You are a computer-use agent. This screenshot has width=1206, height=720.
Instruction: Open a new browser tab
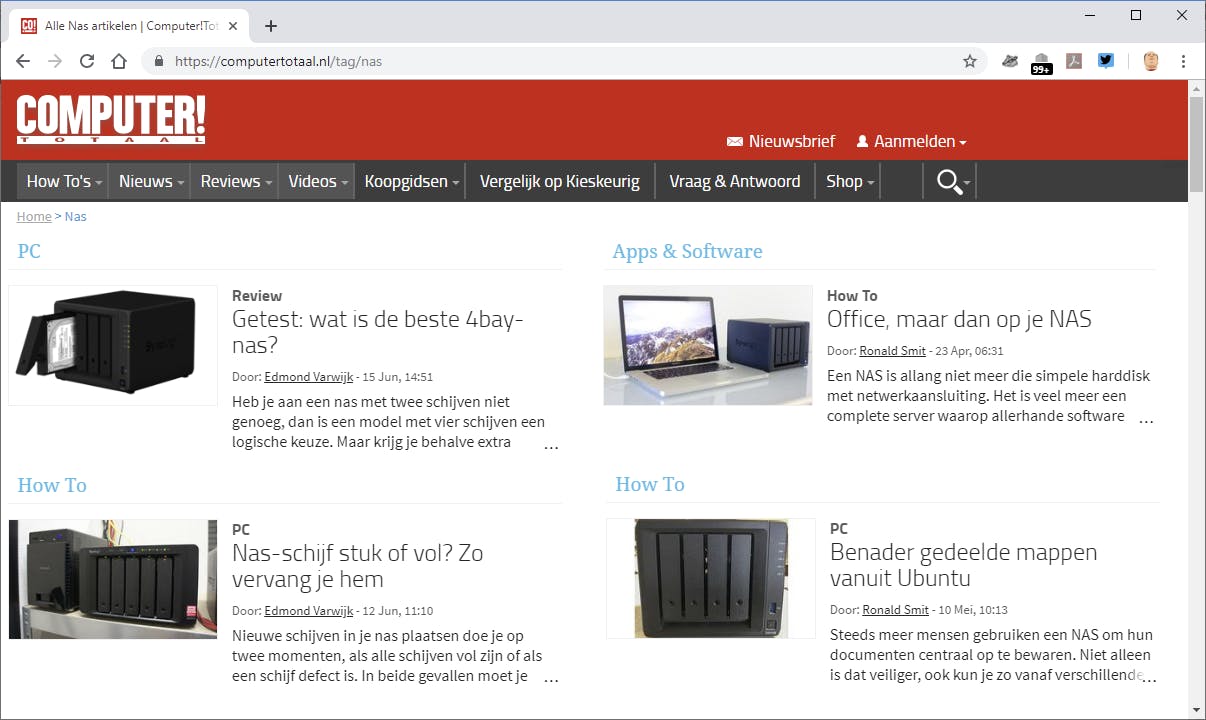click(270, 26)
